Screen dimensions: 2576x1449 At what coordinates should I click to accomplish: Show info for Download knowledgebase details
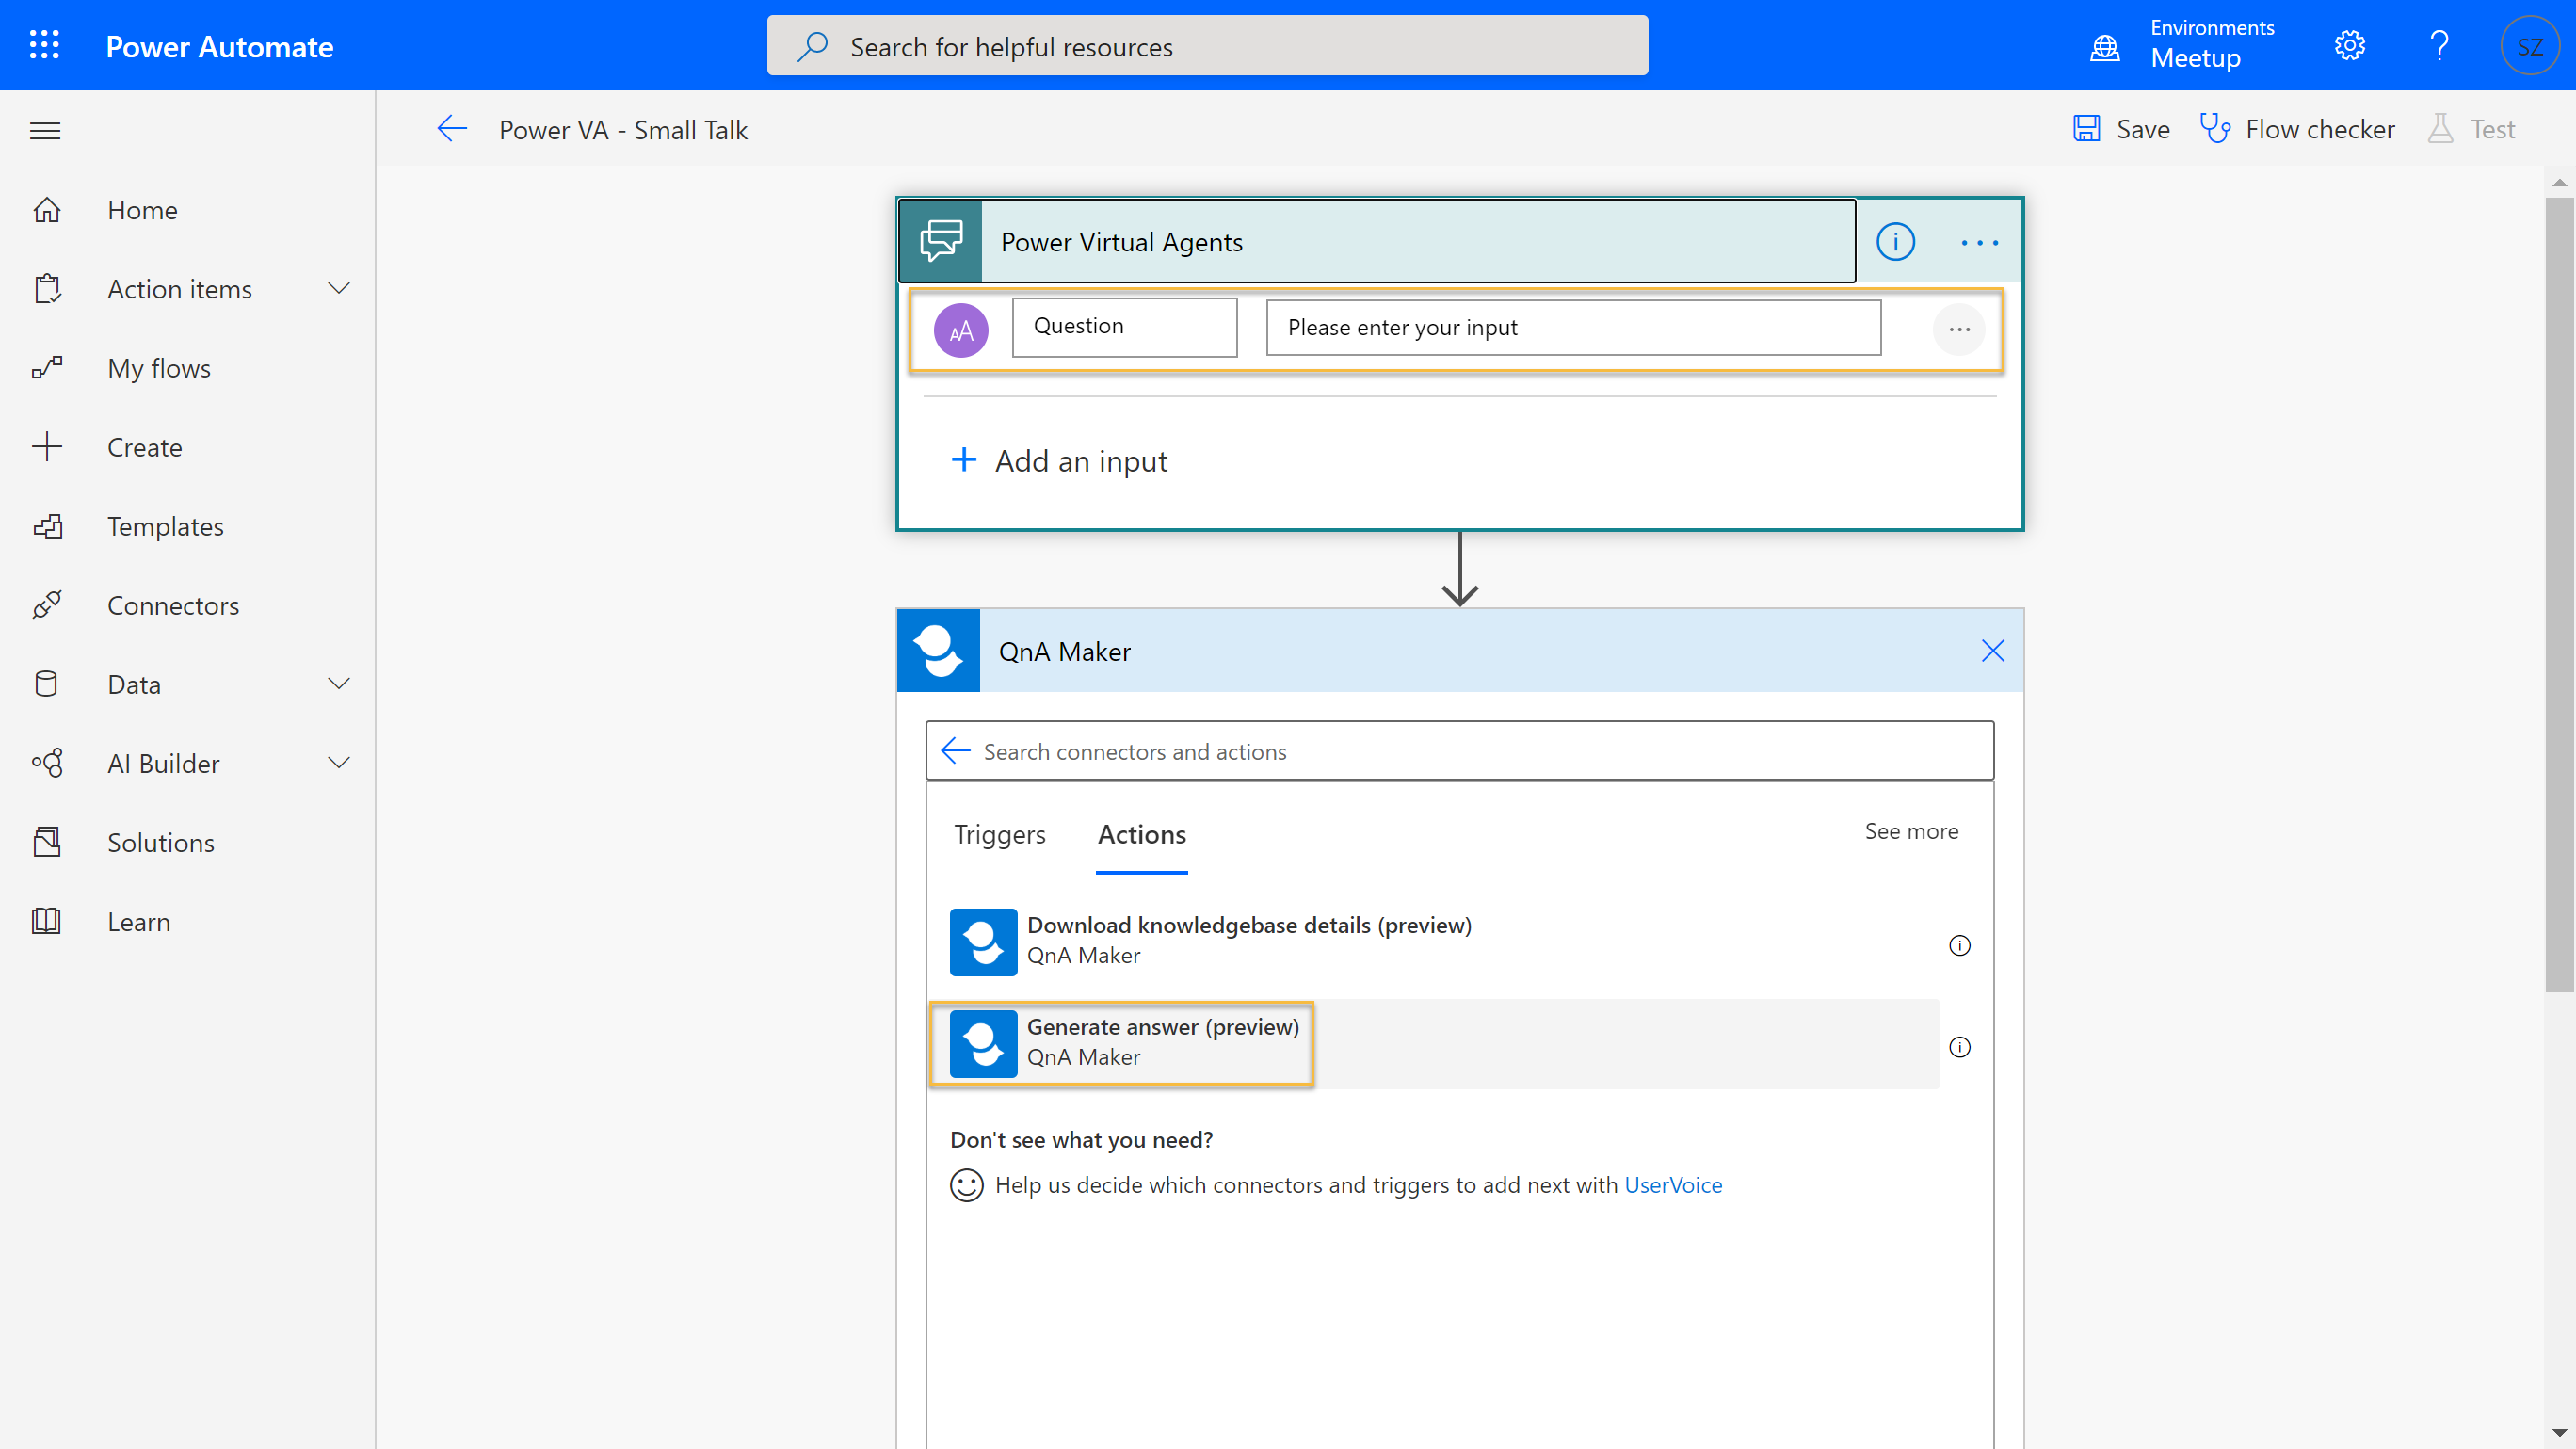(x=1959, y=945)
